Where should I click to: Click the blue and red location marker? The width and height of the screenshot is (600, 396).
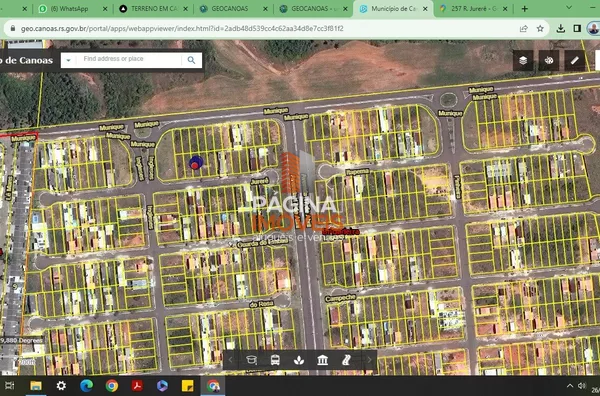point(196,163)
